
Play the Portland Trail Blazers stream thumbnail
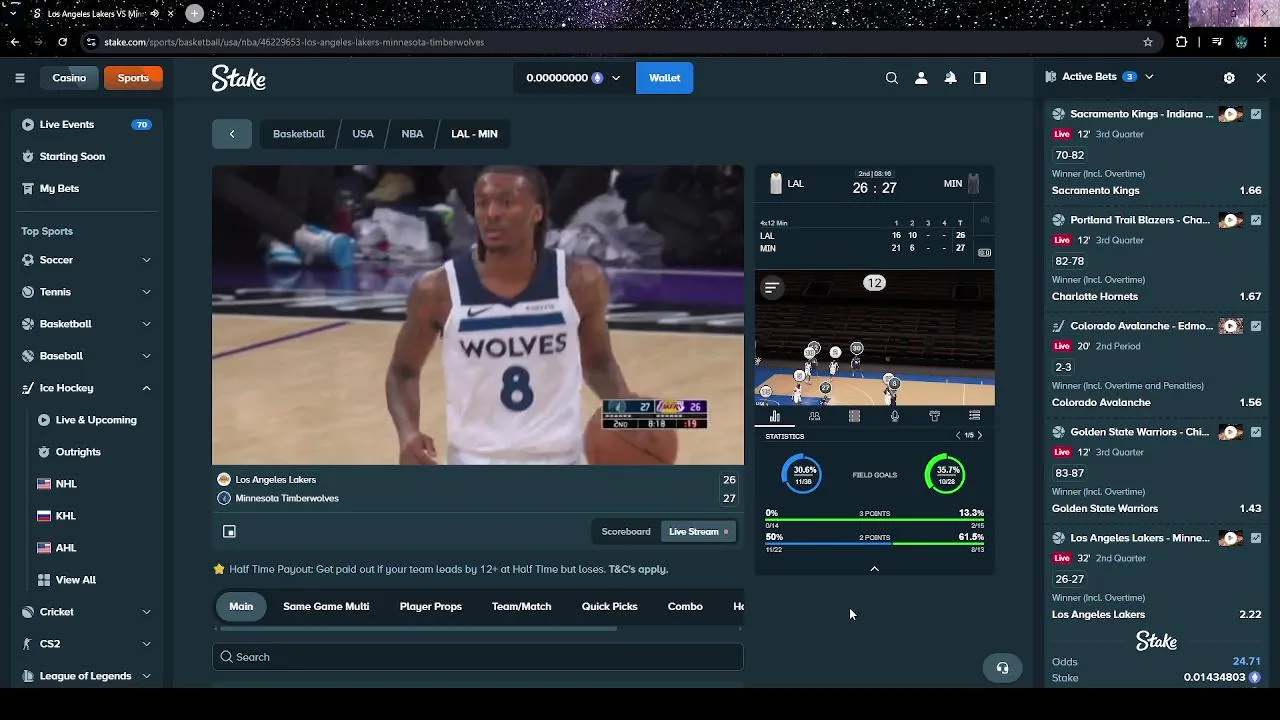coord(1230,220)
